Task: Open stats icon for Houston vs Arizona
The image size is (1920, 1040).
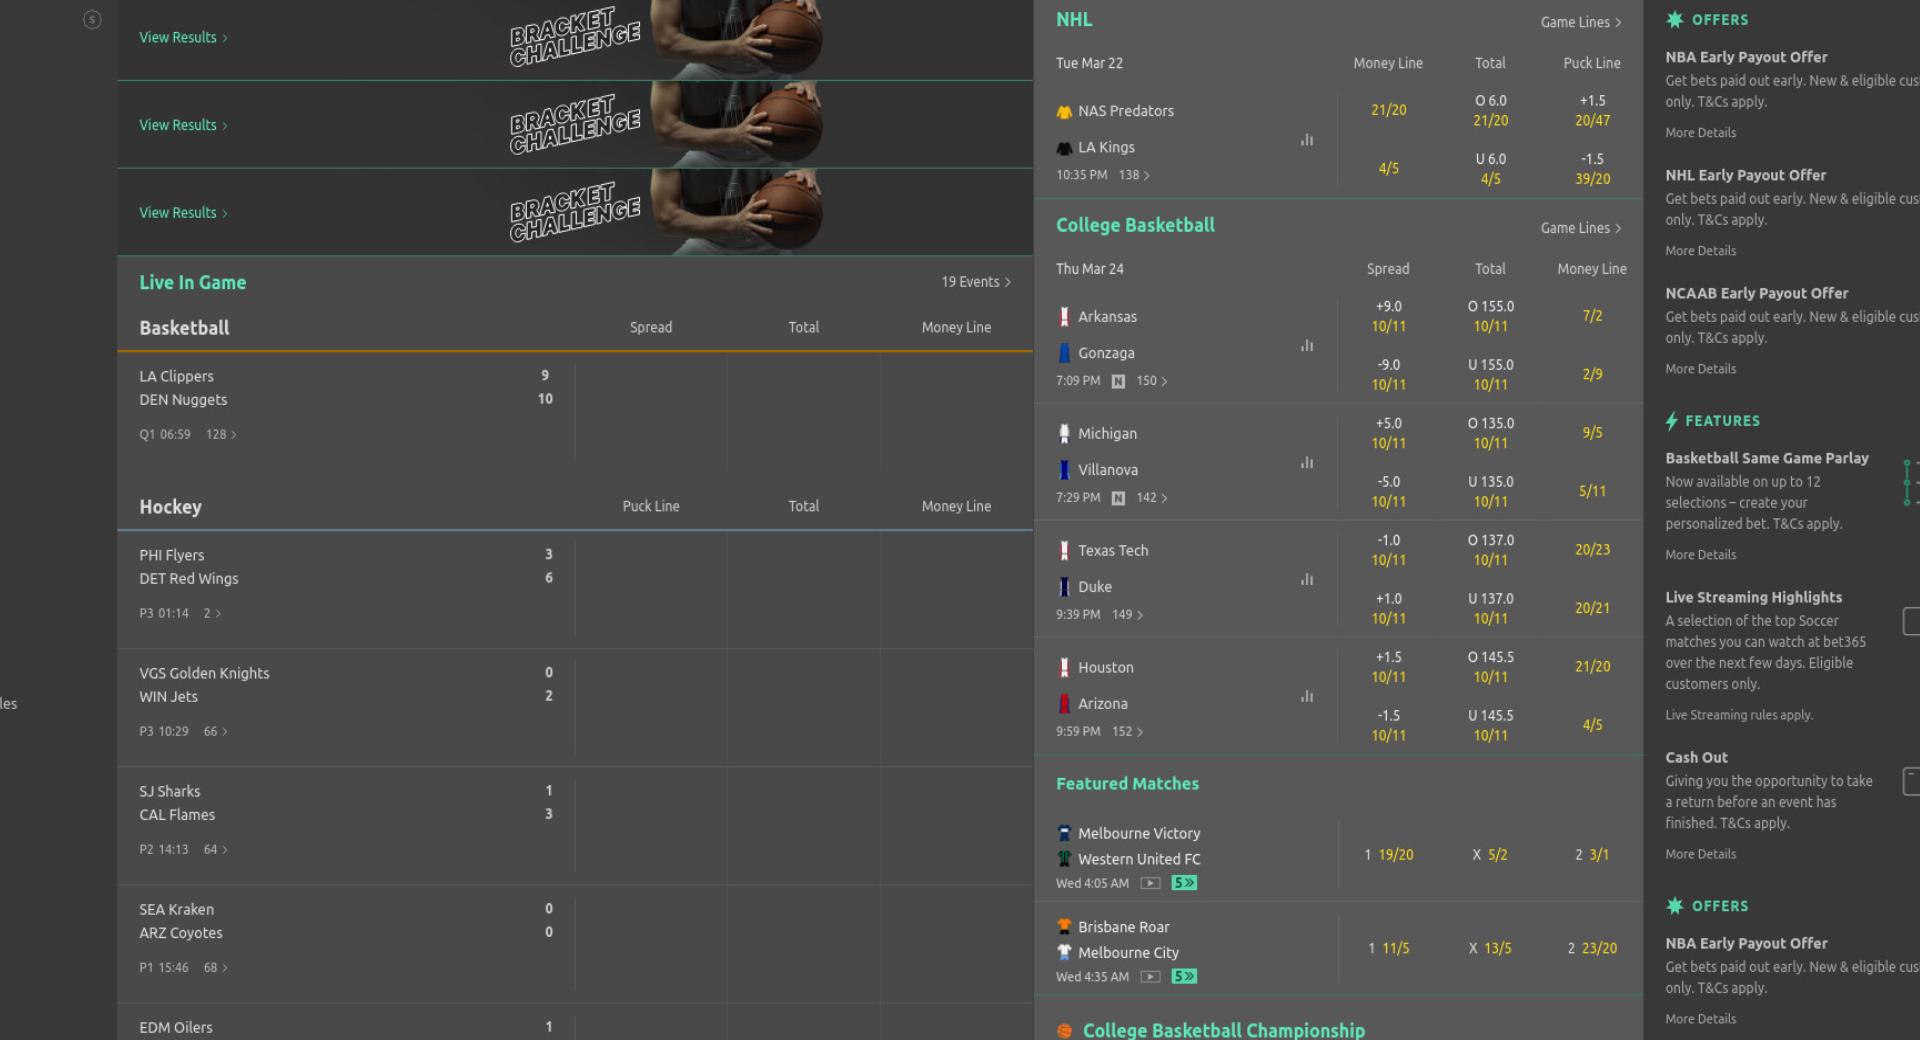Action: [x=1306, y=697]
